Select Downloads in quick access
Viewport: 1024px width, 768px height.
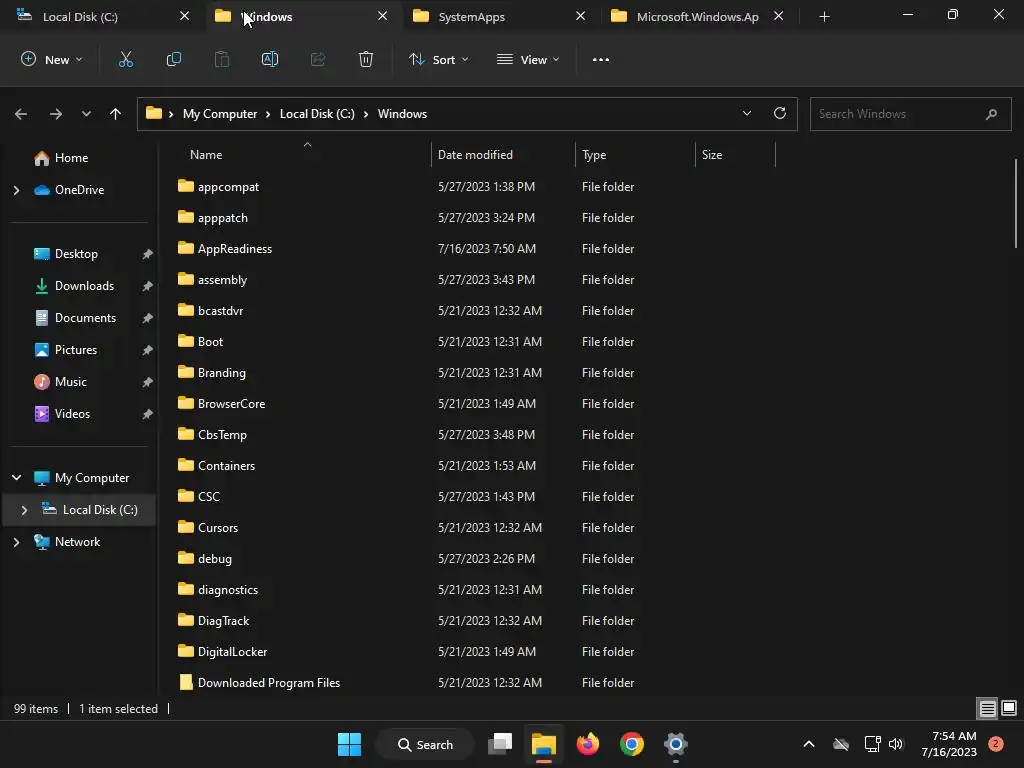pos(84,286)
